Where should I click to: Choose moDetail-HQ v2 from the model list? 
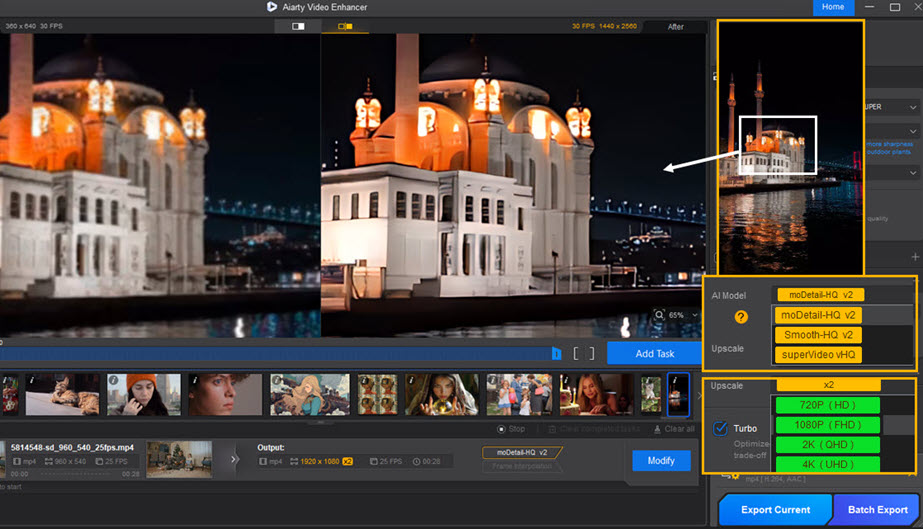tap(817, 315)
